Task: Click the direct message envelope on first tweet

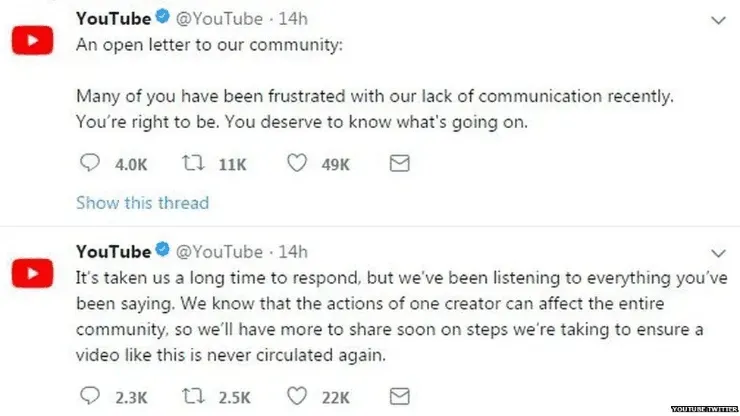Action: (399, 163)
